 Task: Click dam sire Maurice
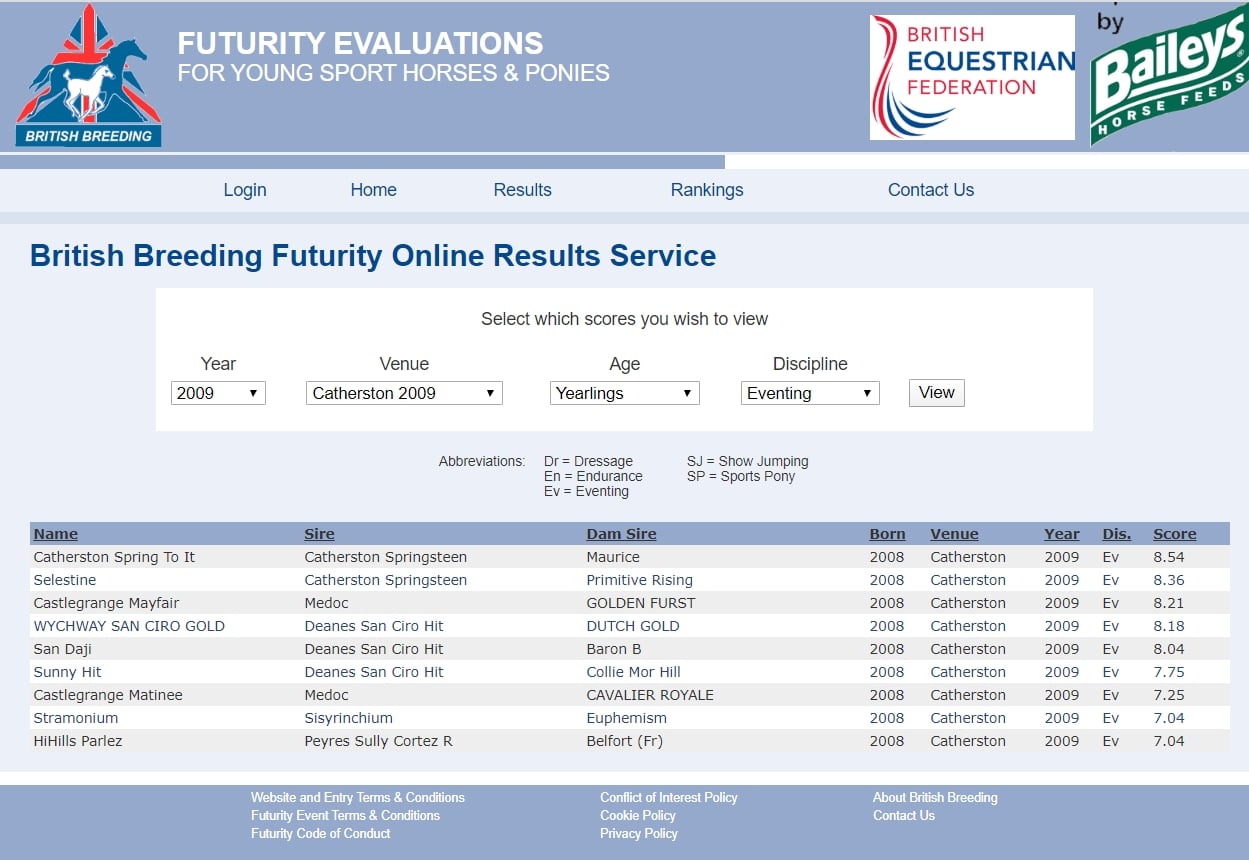[x=613, y=557]
